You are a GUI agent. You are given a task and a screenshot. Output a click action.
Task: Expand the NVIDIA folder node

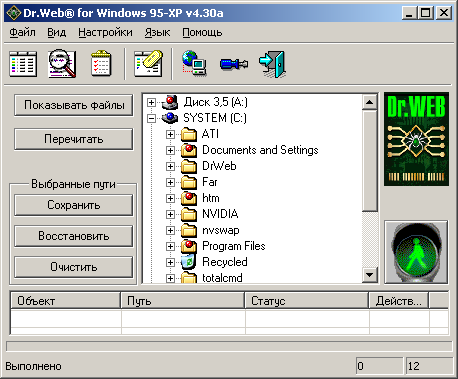click(x=170, y=214)
